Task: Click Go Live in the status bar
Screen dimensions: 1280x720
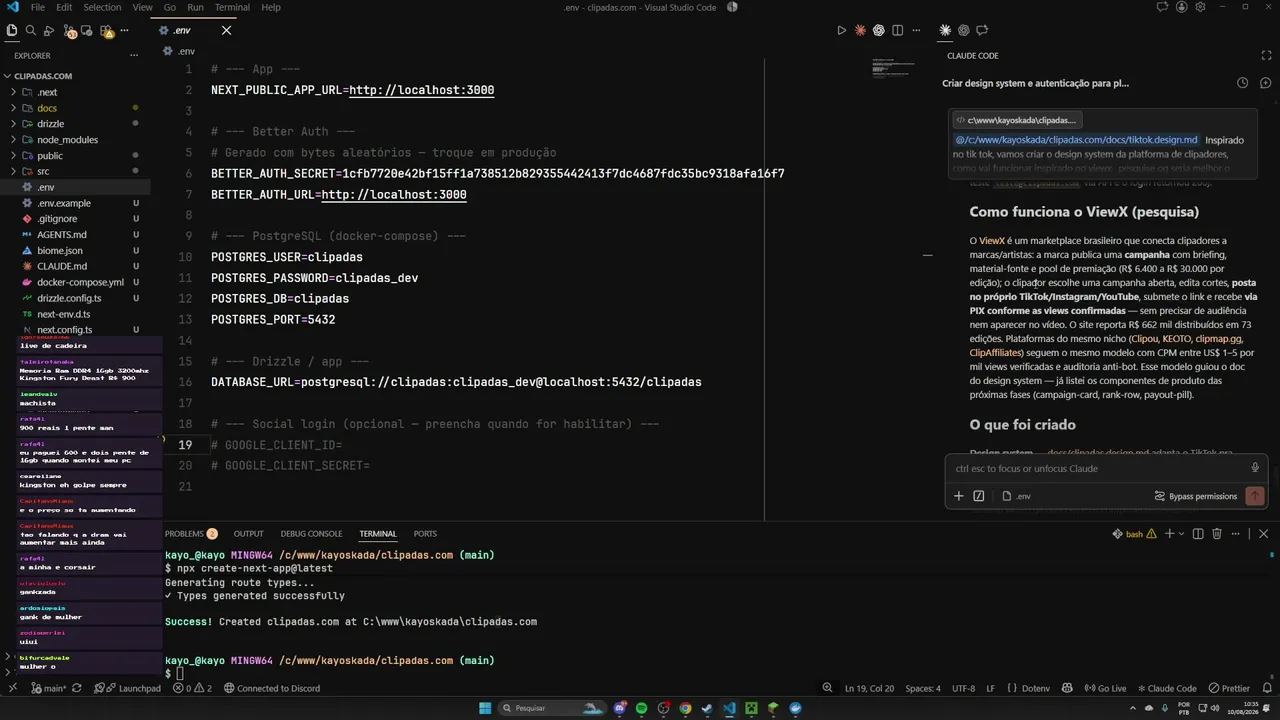Action: 1105,688
